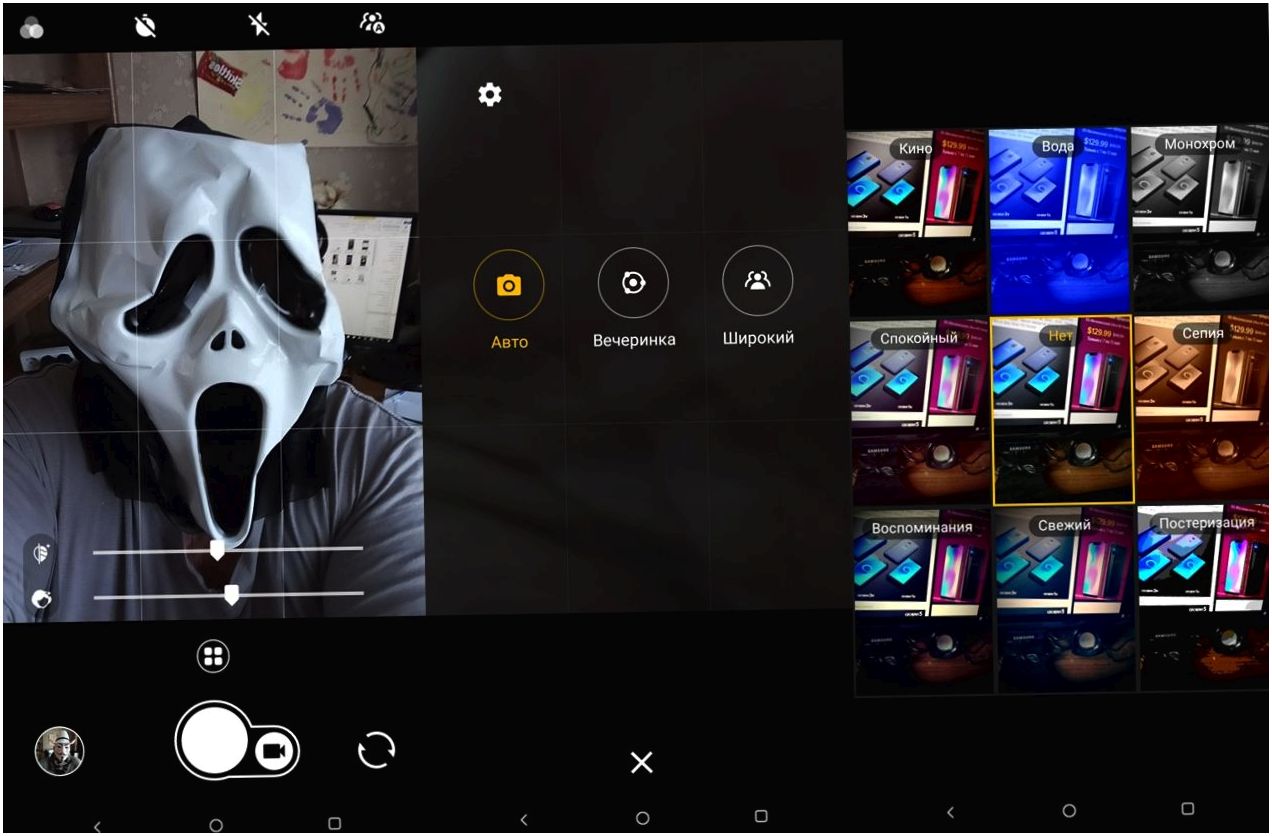
Task: Apply the Воспоминания filter
Action: tap(924, 600)
